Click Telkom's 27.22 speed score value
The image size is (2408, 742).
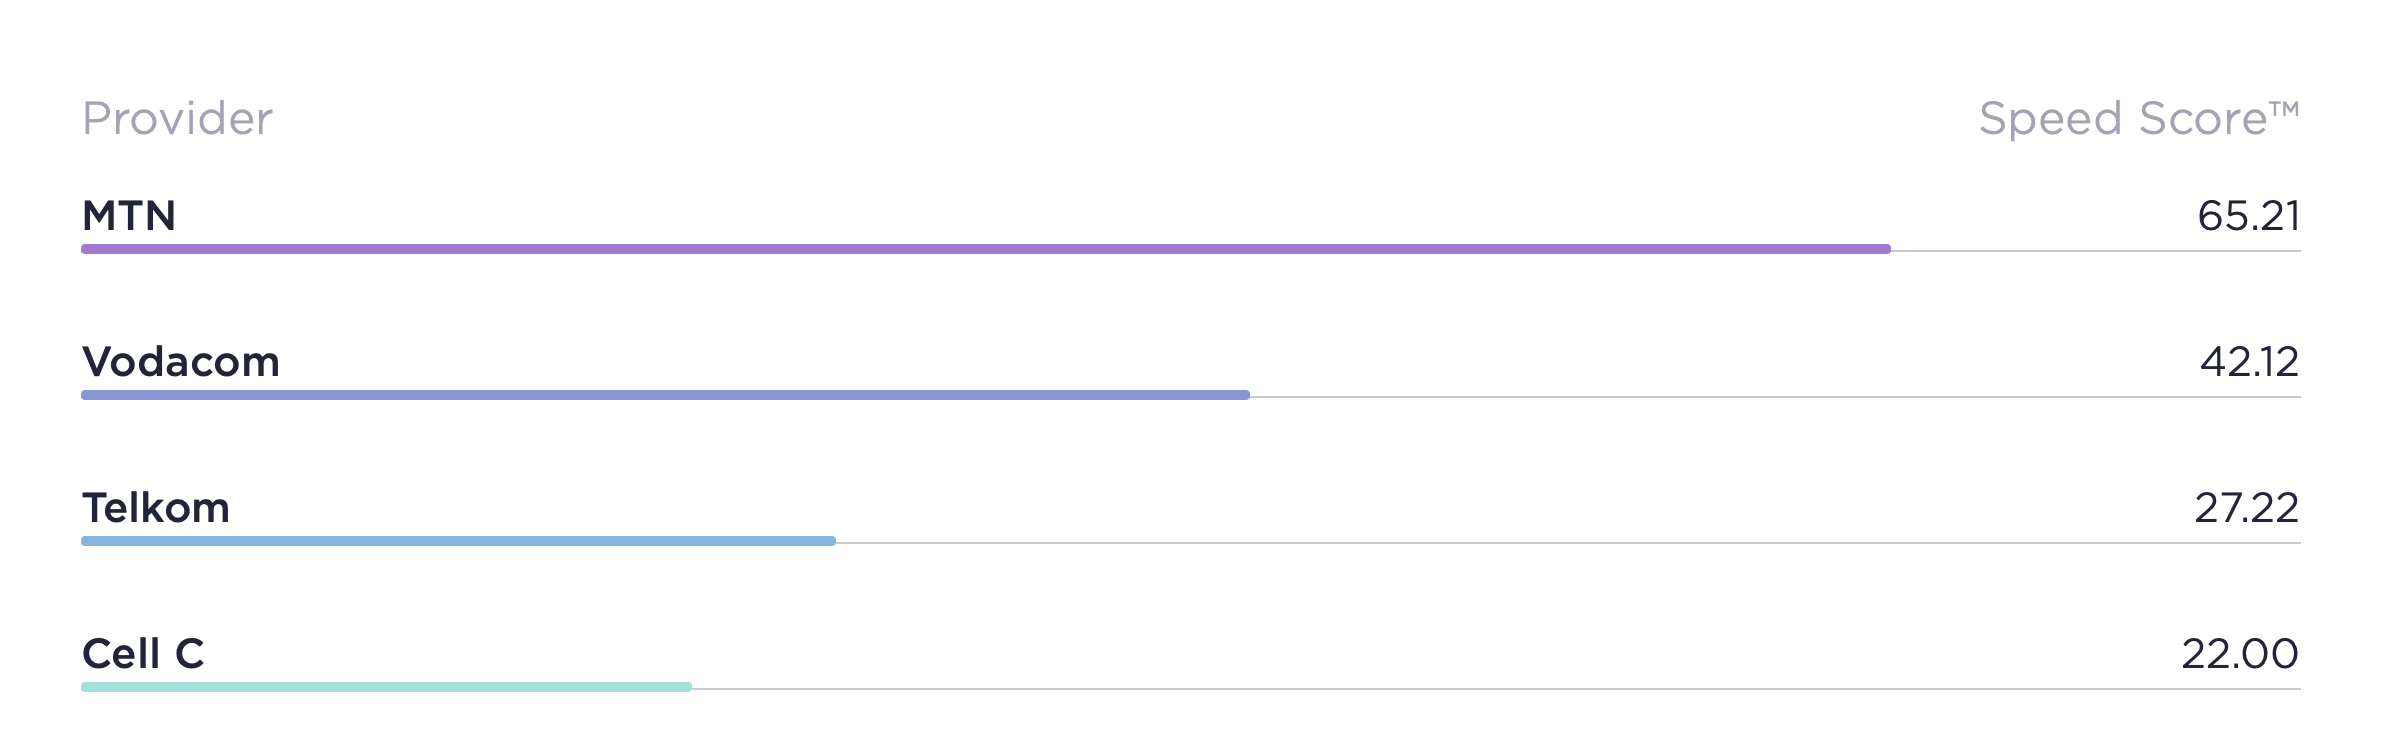[x=2247, y=508]
